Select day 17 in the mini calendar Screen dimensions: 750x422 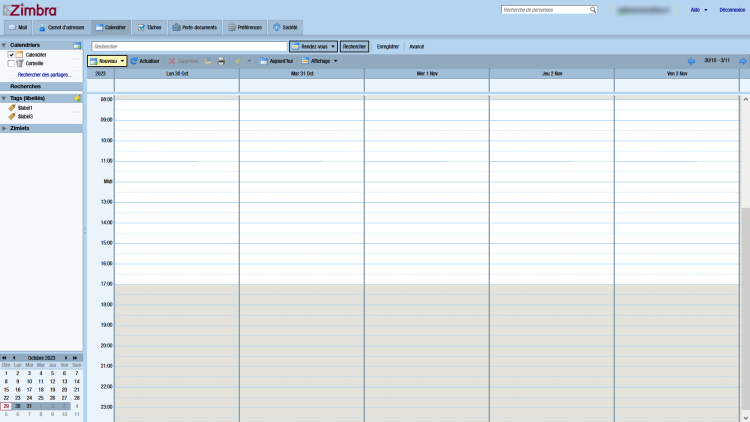pyautogui.click(x=29, y=390)
